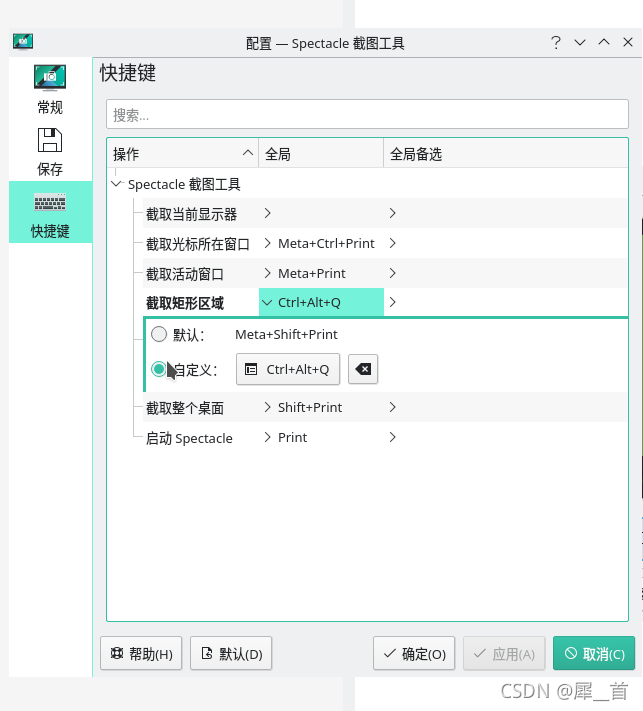This screenshot has width=643, height=711.
Task: Click the 帮助(H) help button
Action: point(141,653)
